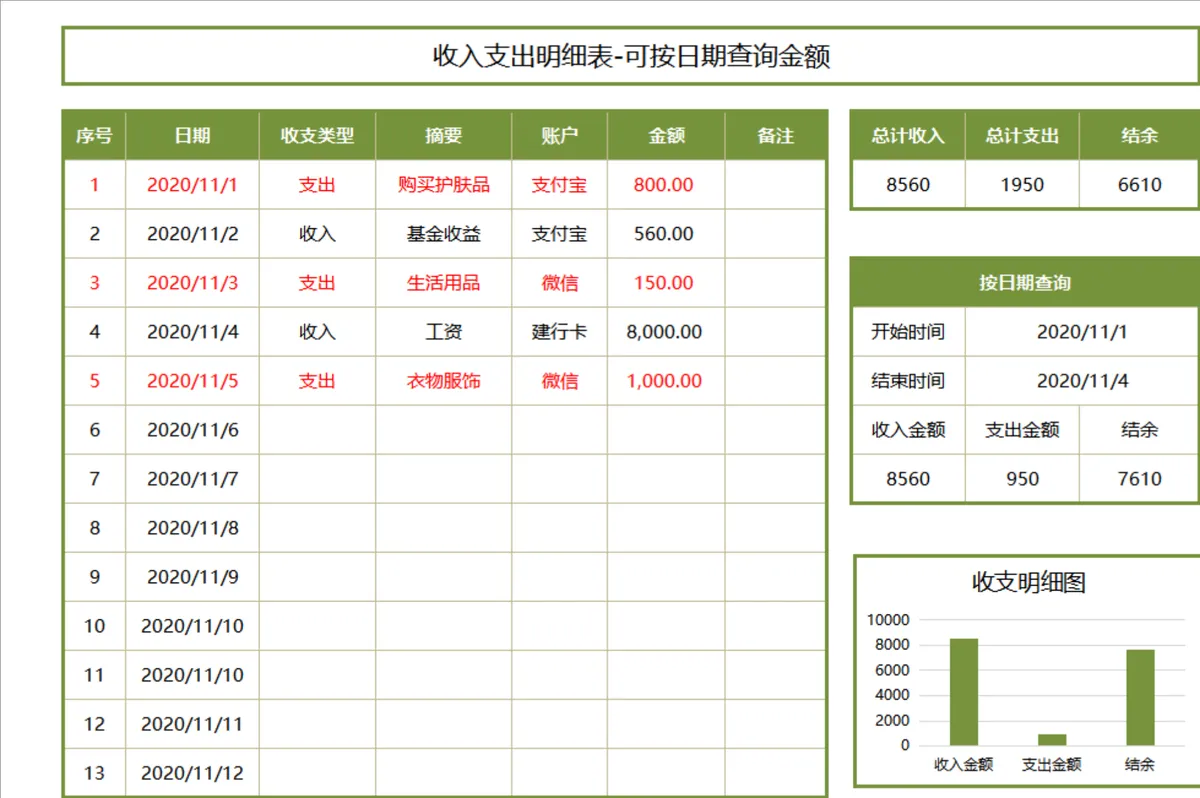Image resolution: width=1200 pixels, height=798 pixels.
Task: Select date cell 2020/11/8
Action: point(193,528)
